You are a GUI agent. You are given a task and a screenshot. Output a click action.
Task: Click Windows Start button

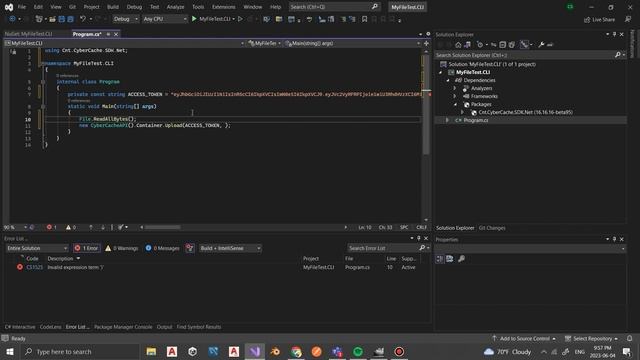point(9,351)
